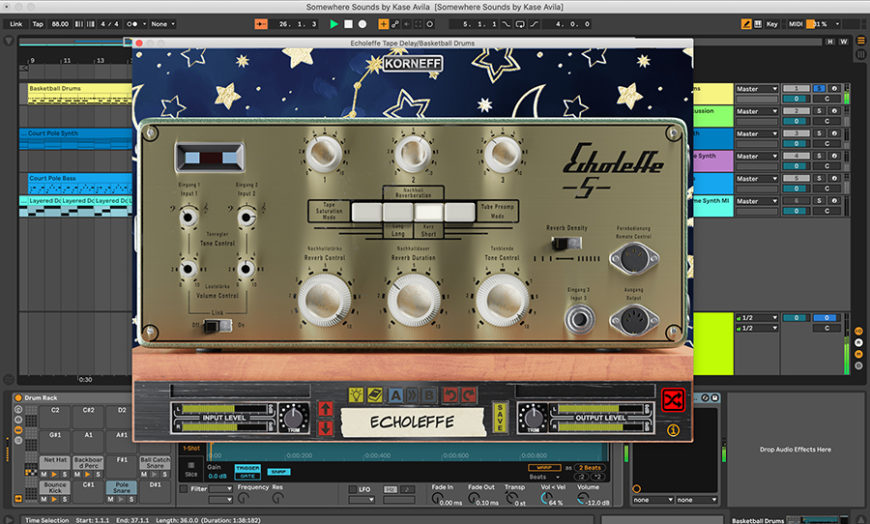Adjust the input level TRIM knob
The height and width of the screenshot is (524, 870).
(x=294, y=416)
